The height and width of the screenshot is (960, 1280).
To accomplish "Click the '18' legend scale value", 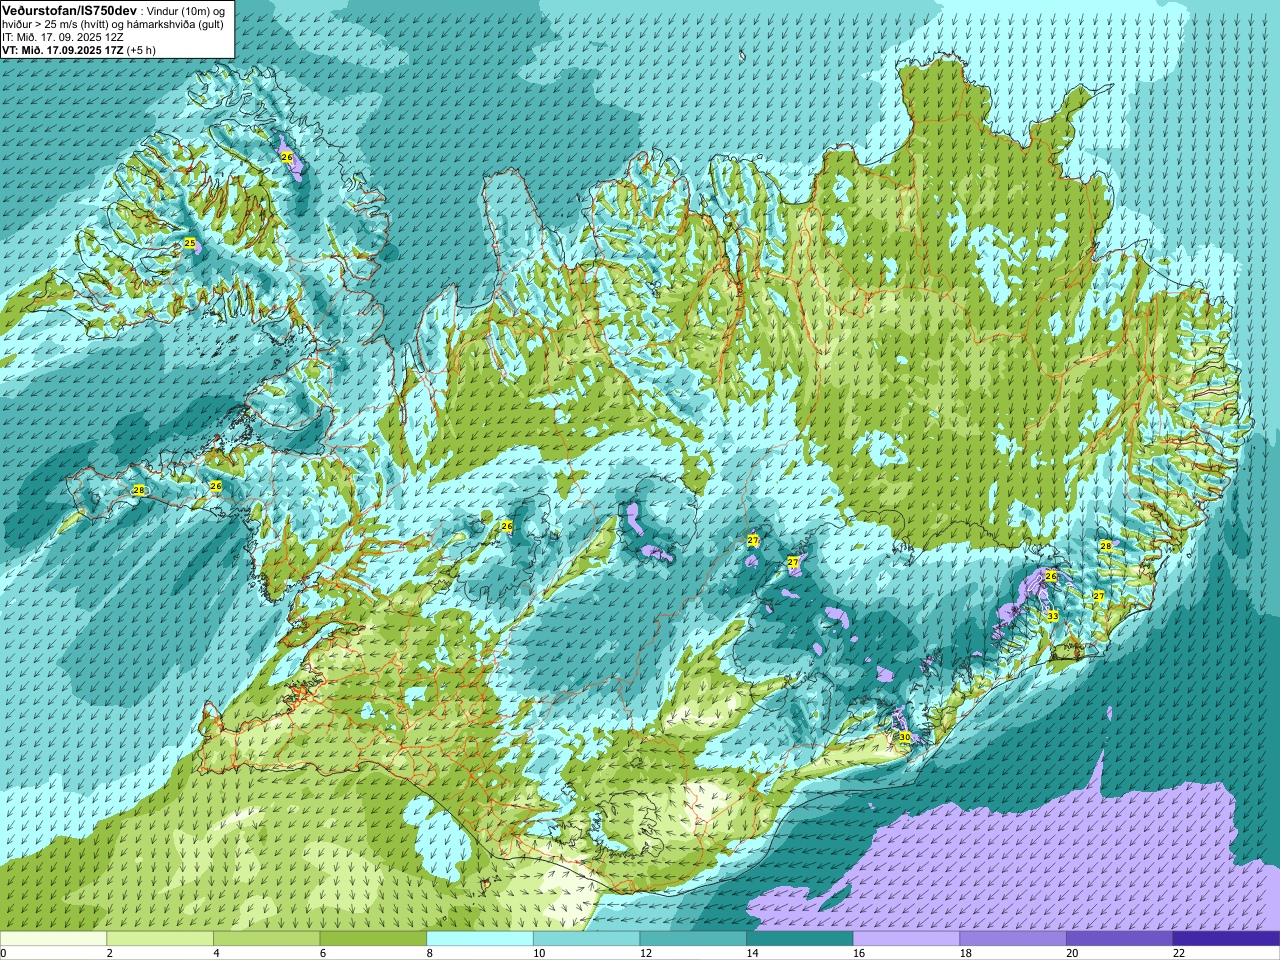I will [x=965, y=953].
